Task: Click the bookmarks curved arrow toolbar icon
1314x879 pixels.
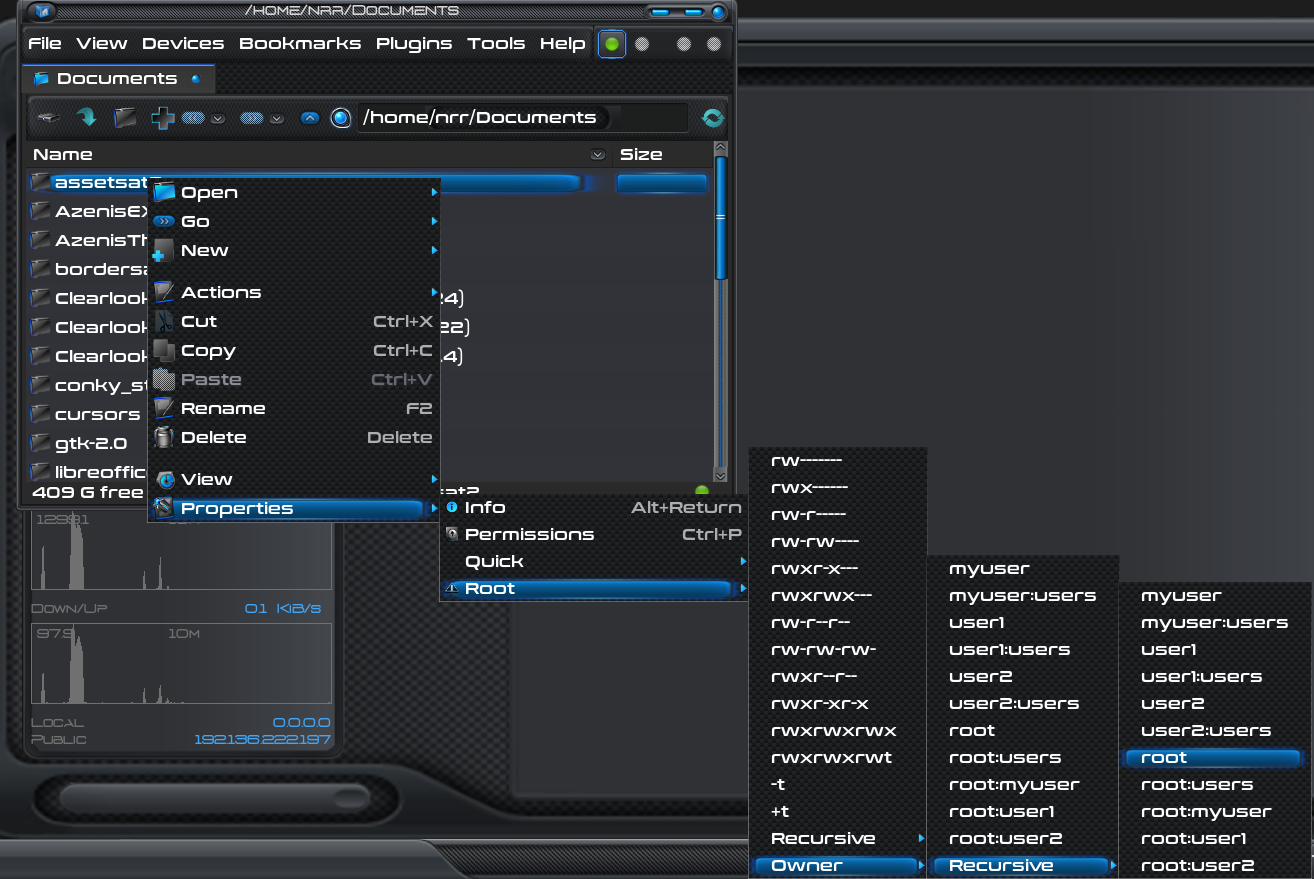Action: click(x=87, y=118)
